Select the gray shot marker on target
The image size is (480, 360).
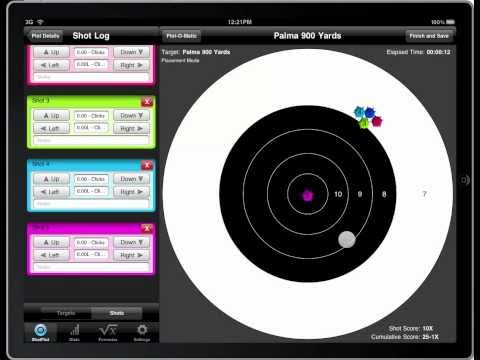347,239
